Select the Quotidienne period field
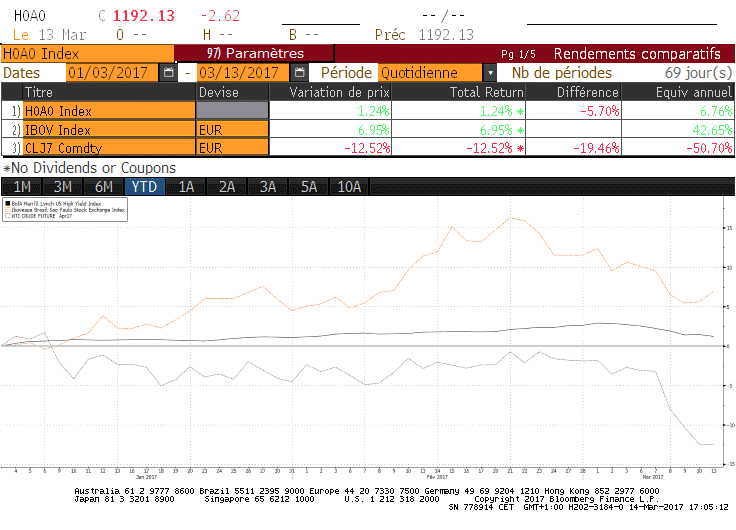 coord(430,73)
